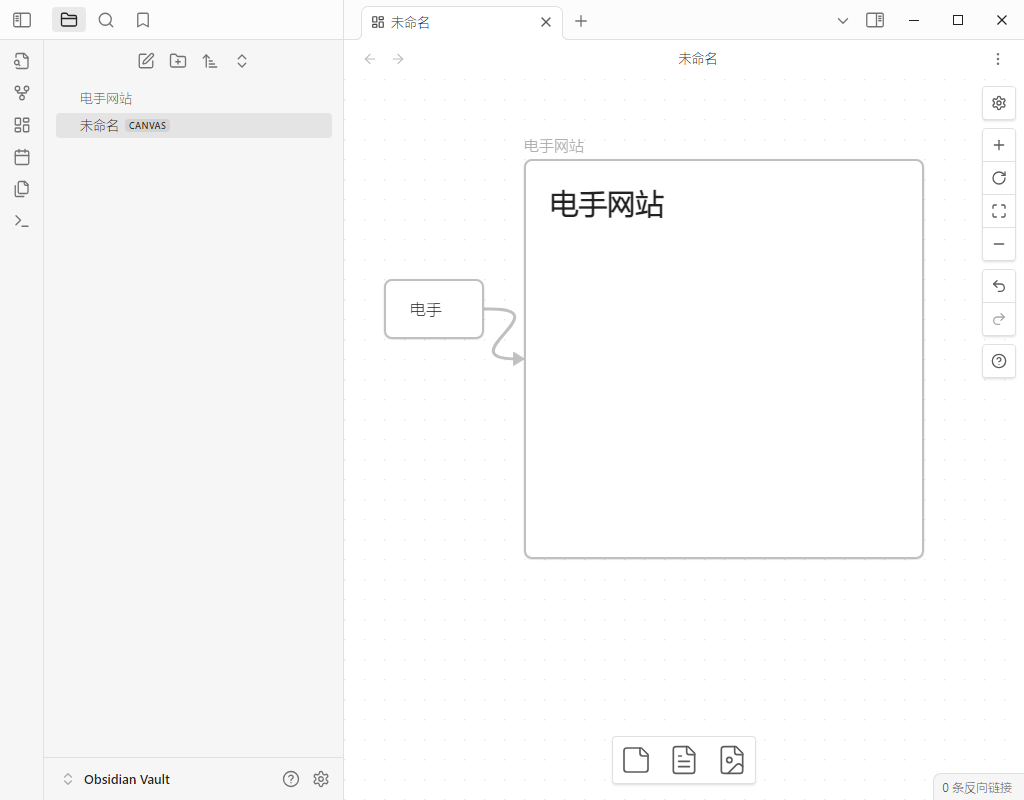This screenshot has width=1024, height=800.
Task: Open search with the magnifier icon
Action: tap(106, 19)
